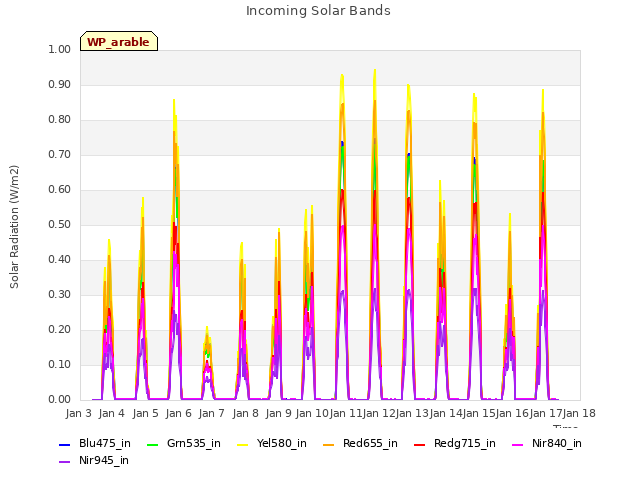Click the Jan 7 x-axis date label
Screen dimensions: 640x480
[x=212, y=413]
